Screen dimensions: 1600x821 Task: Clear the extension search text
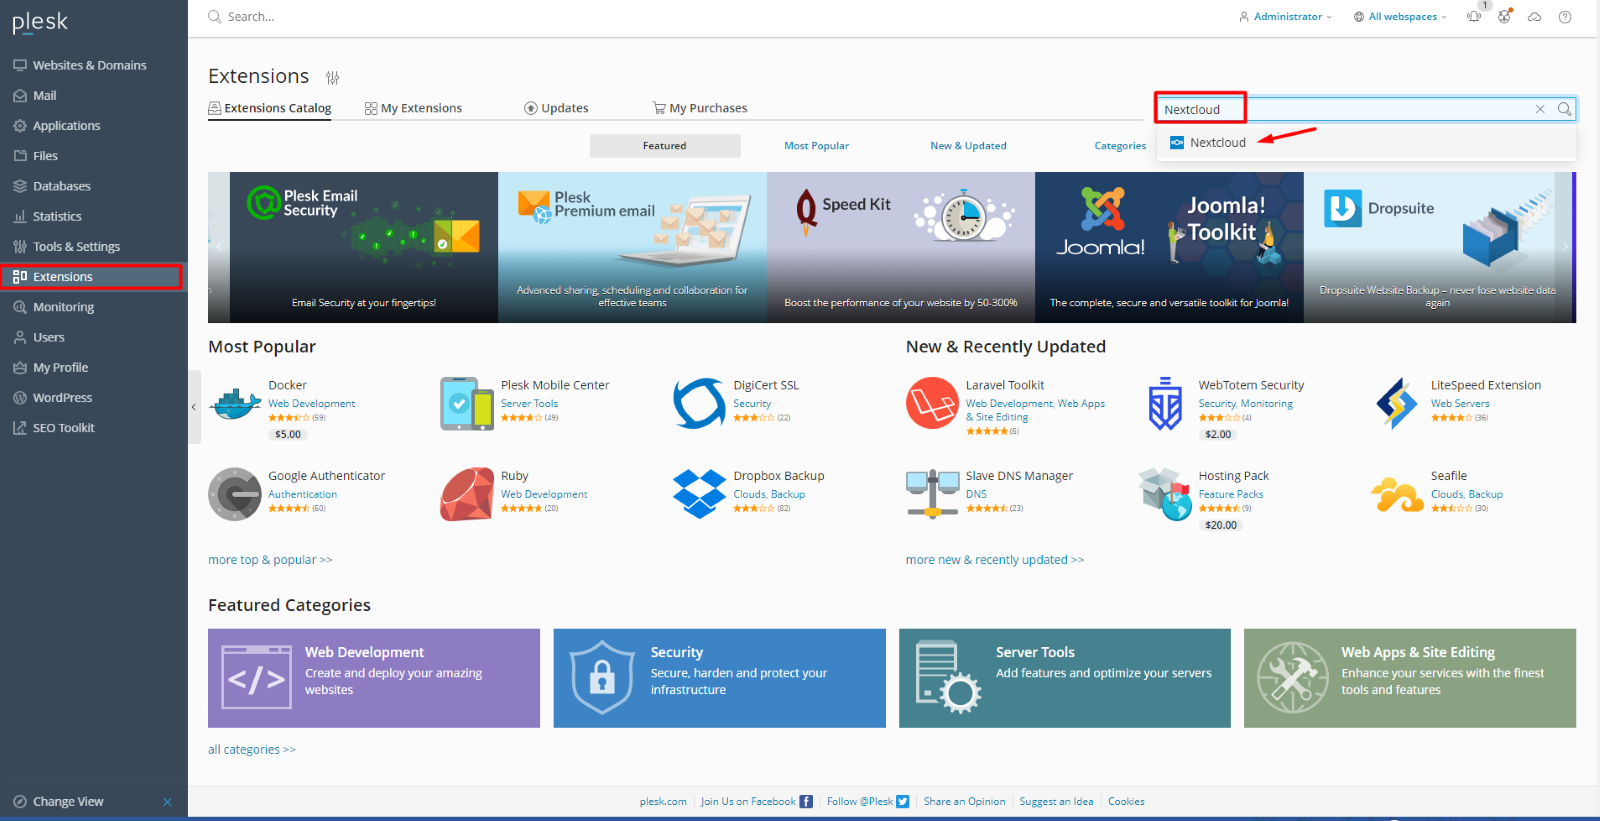pyautogui.click(x=1540, y=109)
